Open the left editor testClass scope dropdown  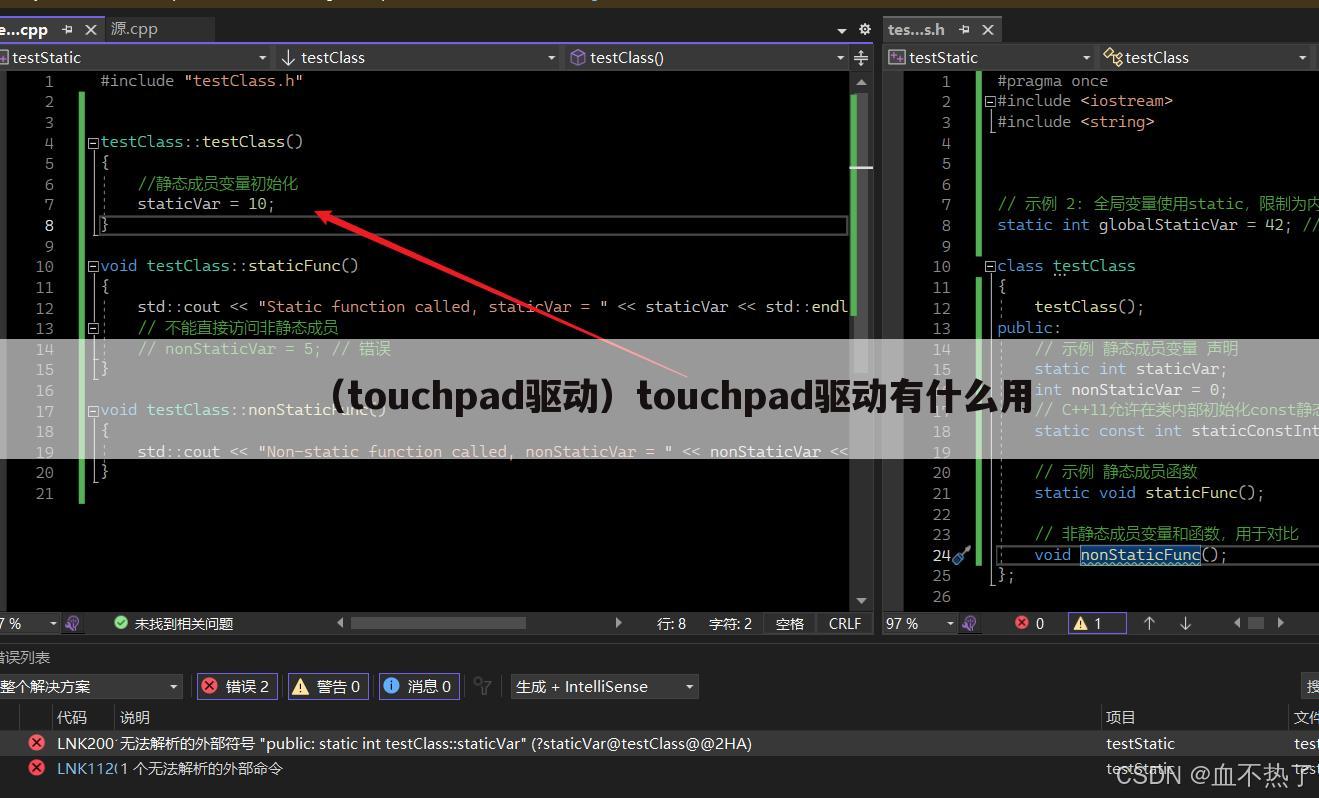(418, 58)
